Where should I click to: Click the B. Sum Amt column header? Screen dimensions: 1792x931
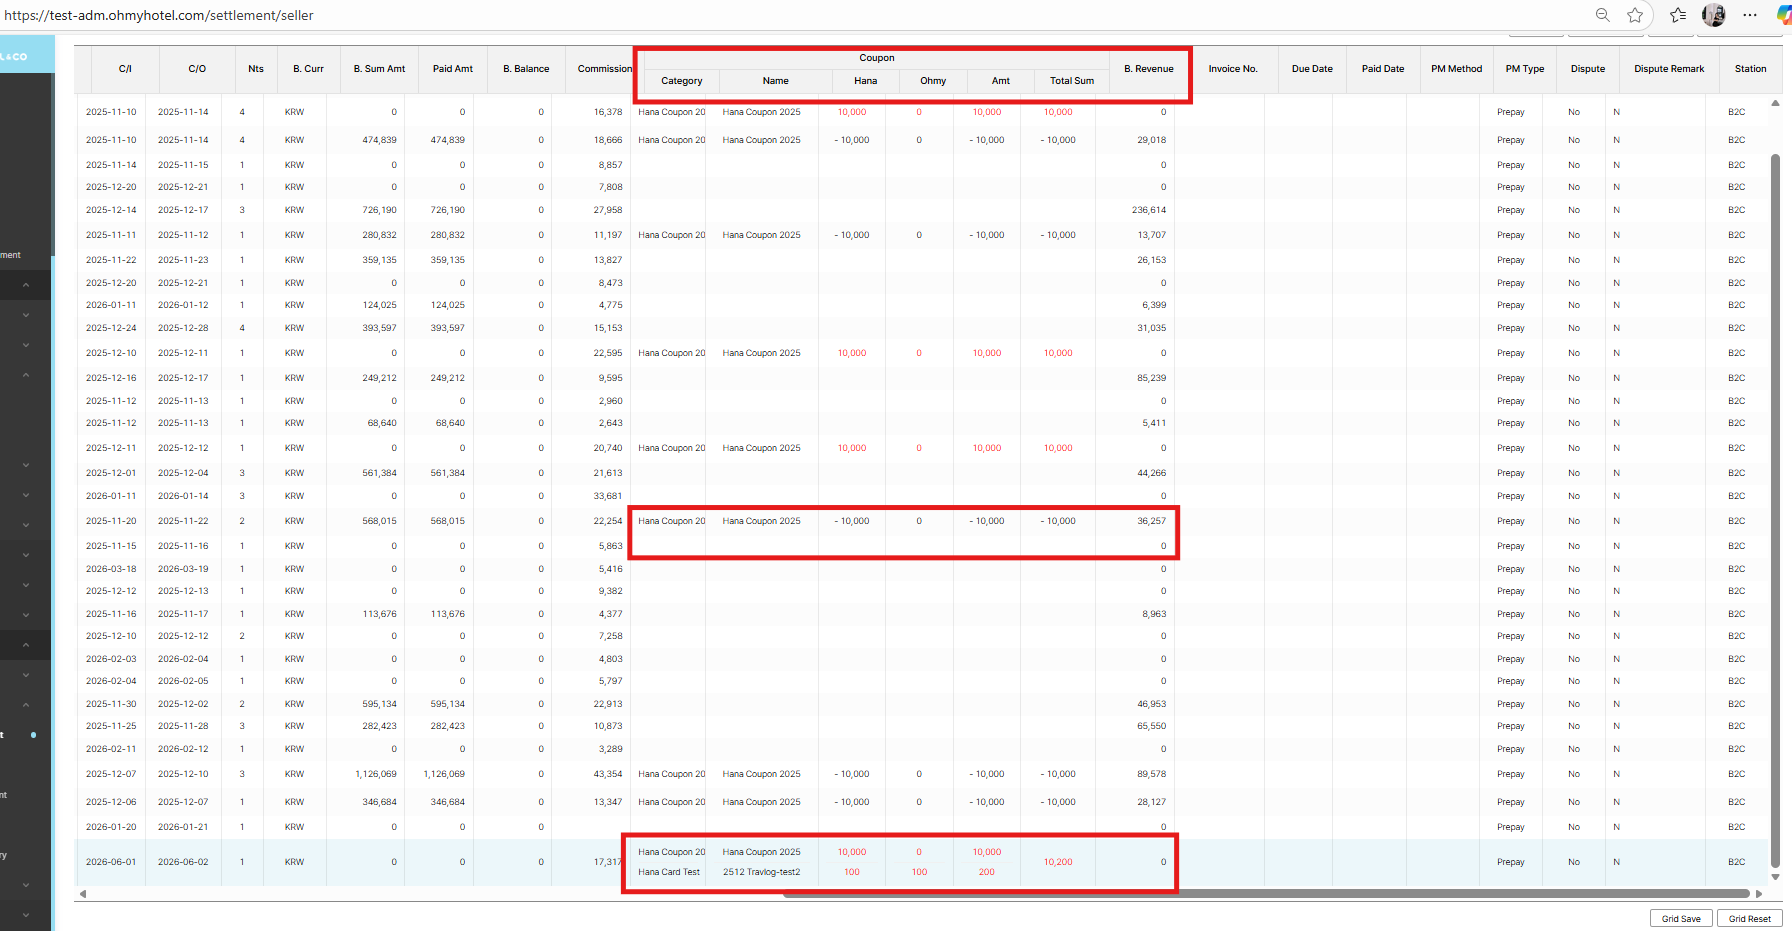click(379, 69)
